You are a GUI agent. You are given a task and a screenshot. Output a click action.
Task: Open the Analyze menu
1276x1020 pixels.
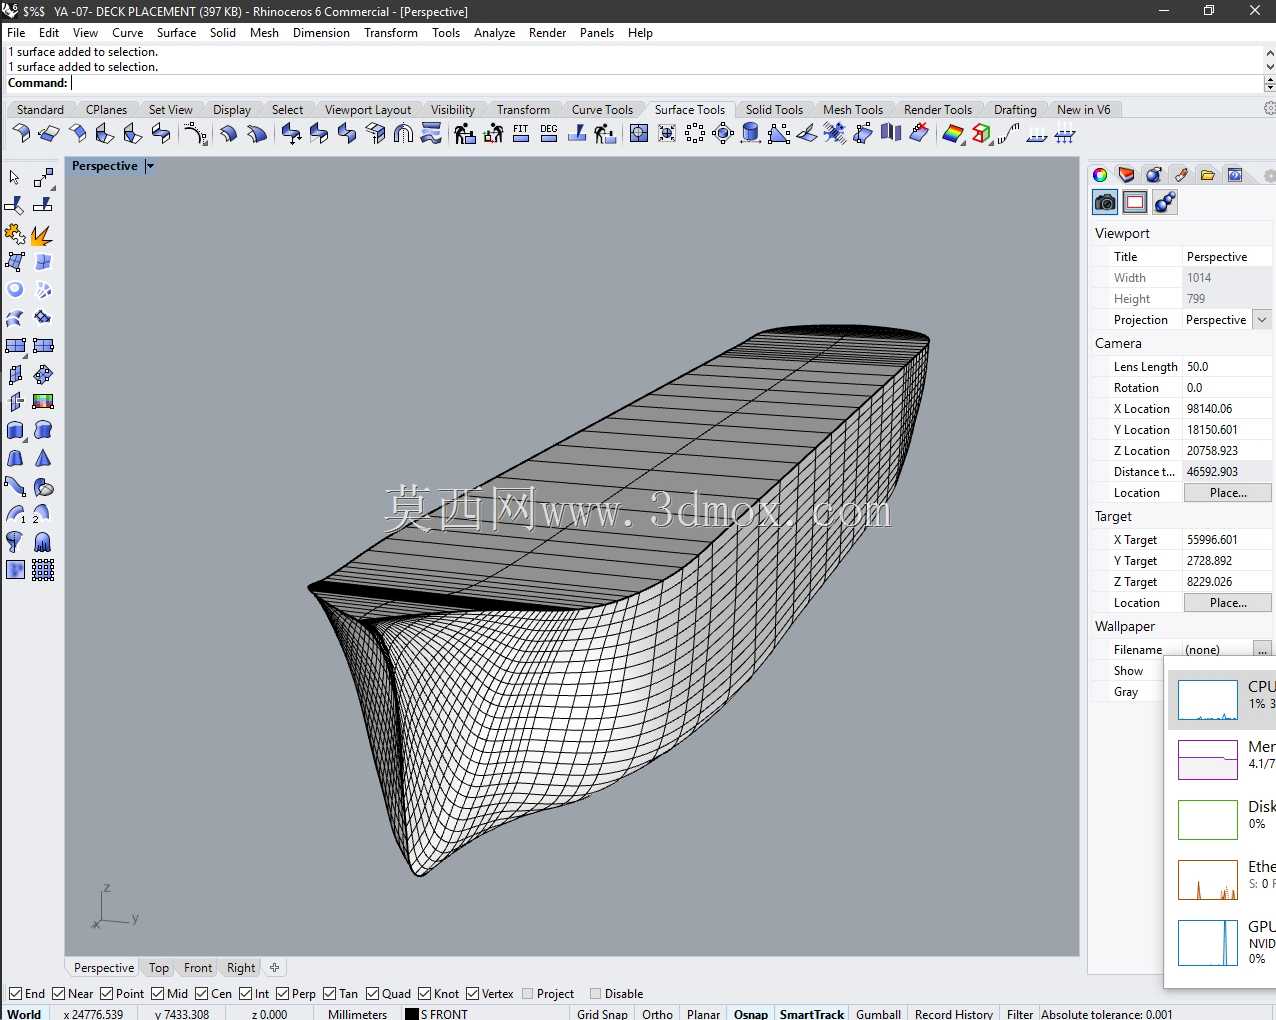tap(494, 33)
